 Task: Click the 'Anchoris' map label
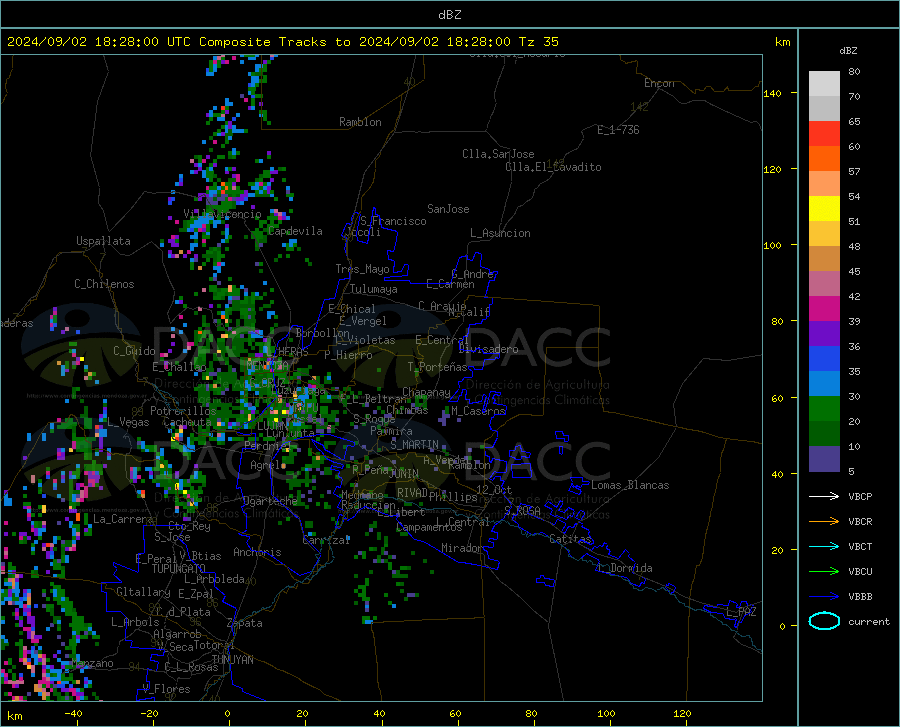point(257,553)
